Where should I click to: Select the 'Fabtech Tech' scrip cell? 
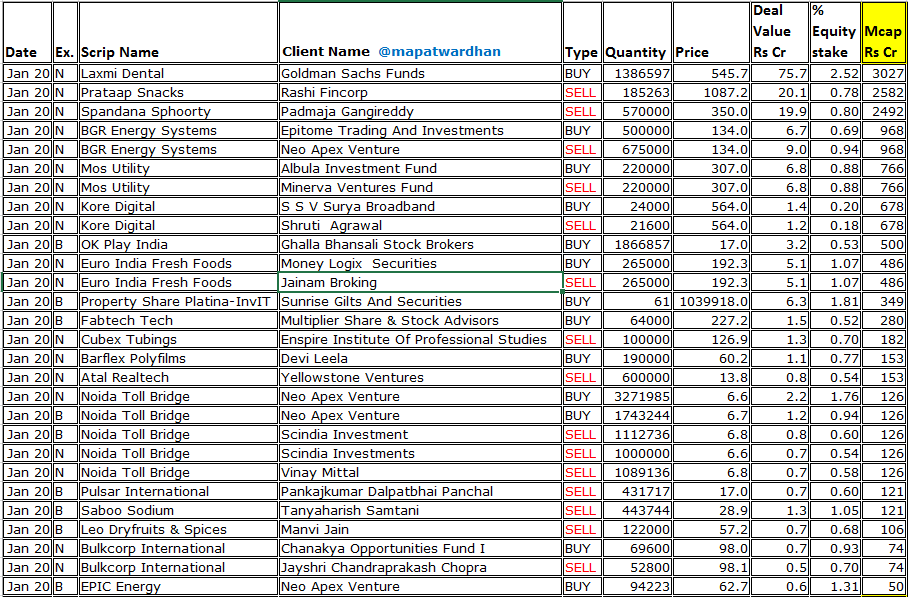click(178, 321)
